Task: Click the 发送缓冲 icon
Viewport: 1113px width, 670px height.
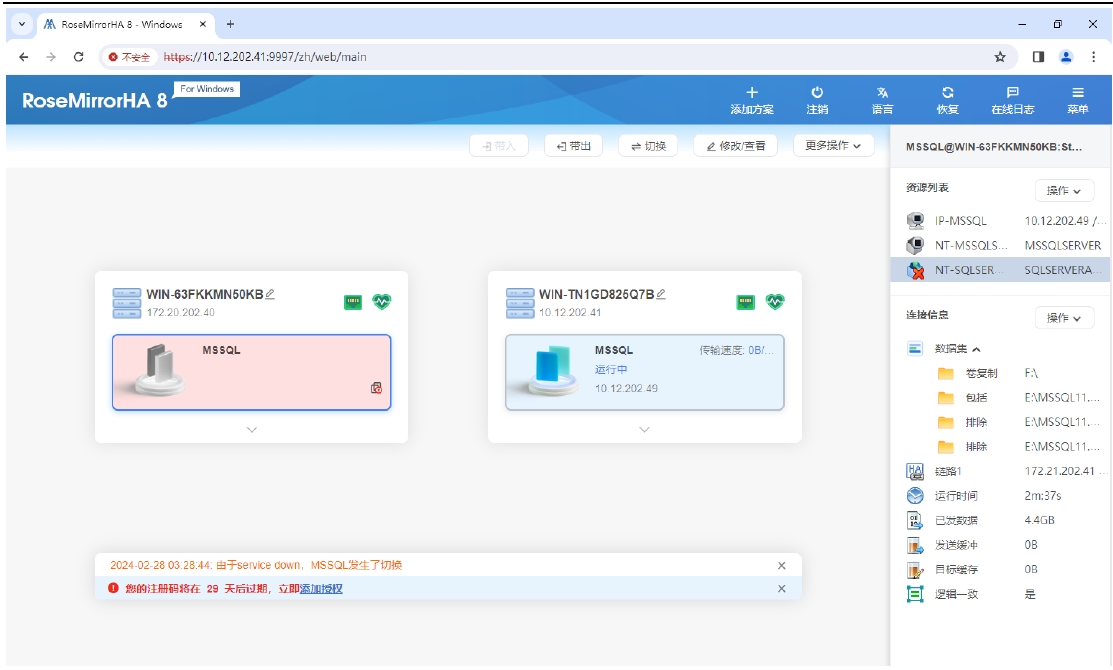Action: (x=915, y=545)
